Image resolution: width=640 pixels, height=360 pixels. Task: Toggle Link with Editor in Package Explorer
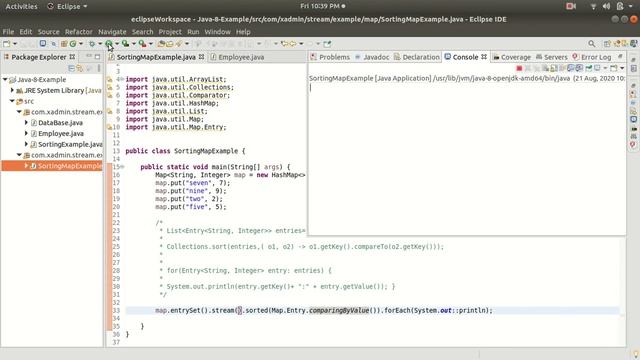[80, 68]
